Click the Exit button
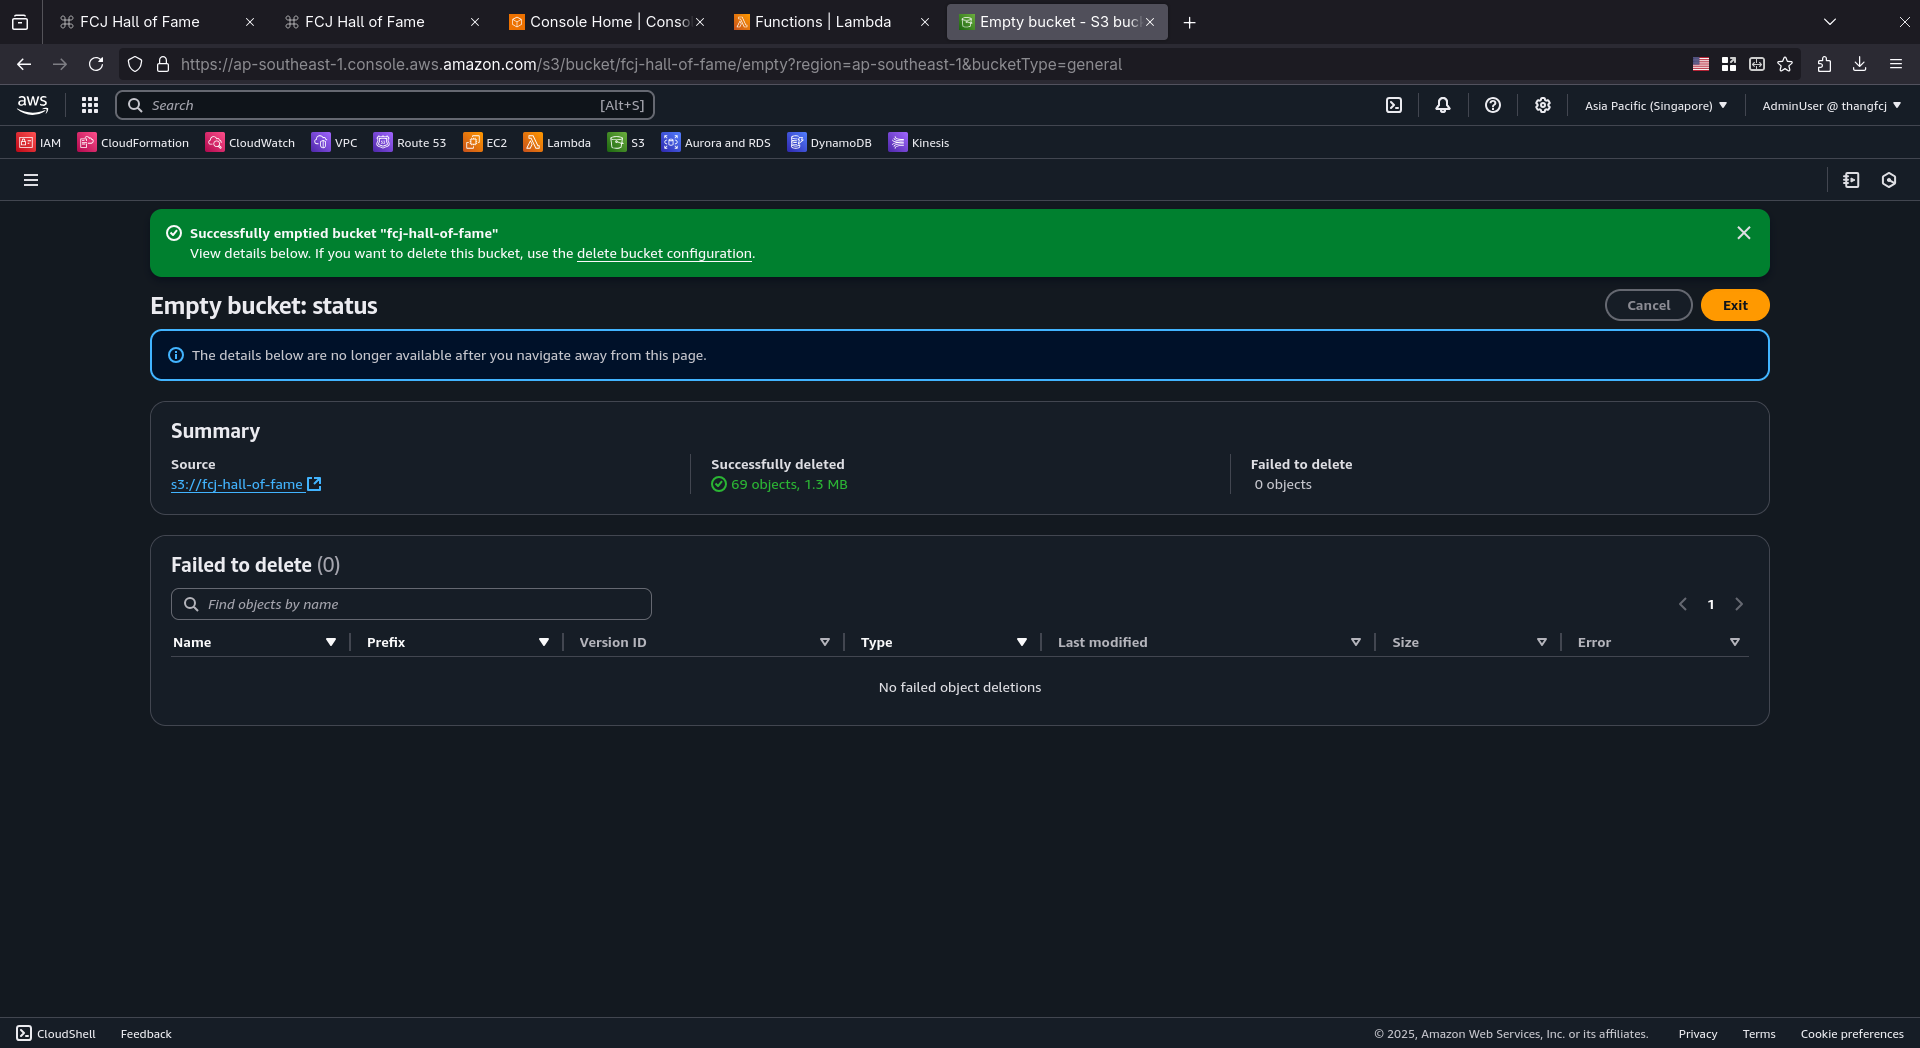This screenshot has height=1048, width=1920. pos(1735,305)
